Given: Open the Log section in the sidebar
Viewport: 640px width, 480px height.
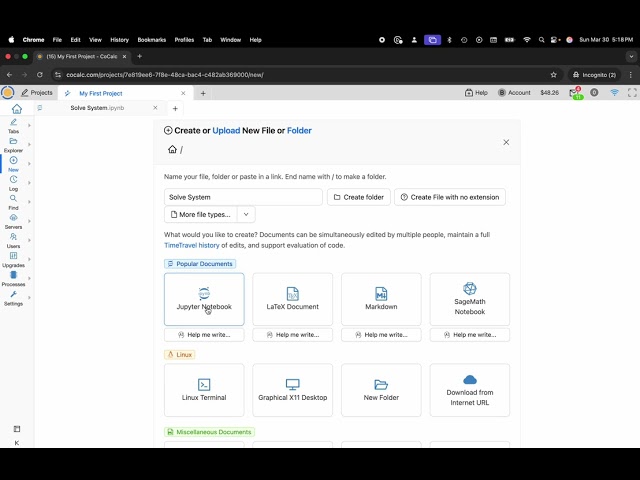Looking at the screenshot, I should pyautogui.click(x=13, y=183).
